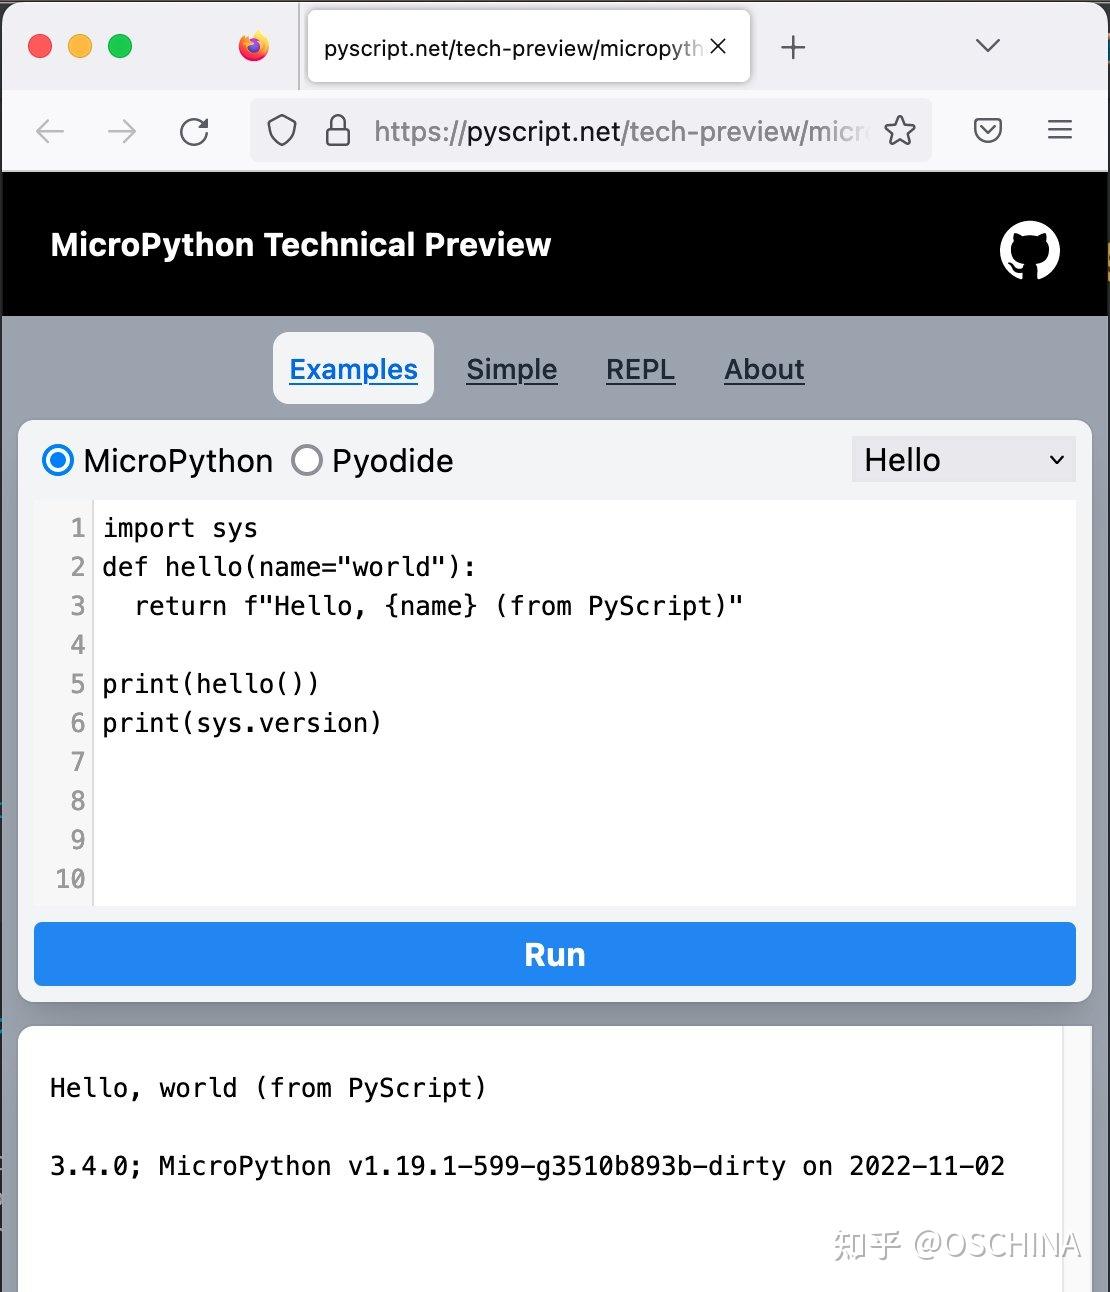Open the GitHub repository icon
1110x1292 pixels.
(x=1029, y=250)
